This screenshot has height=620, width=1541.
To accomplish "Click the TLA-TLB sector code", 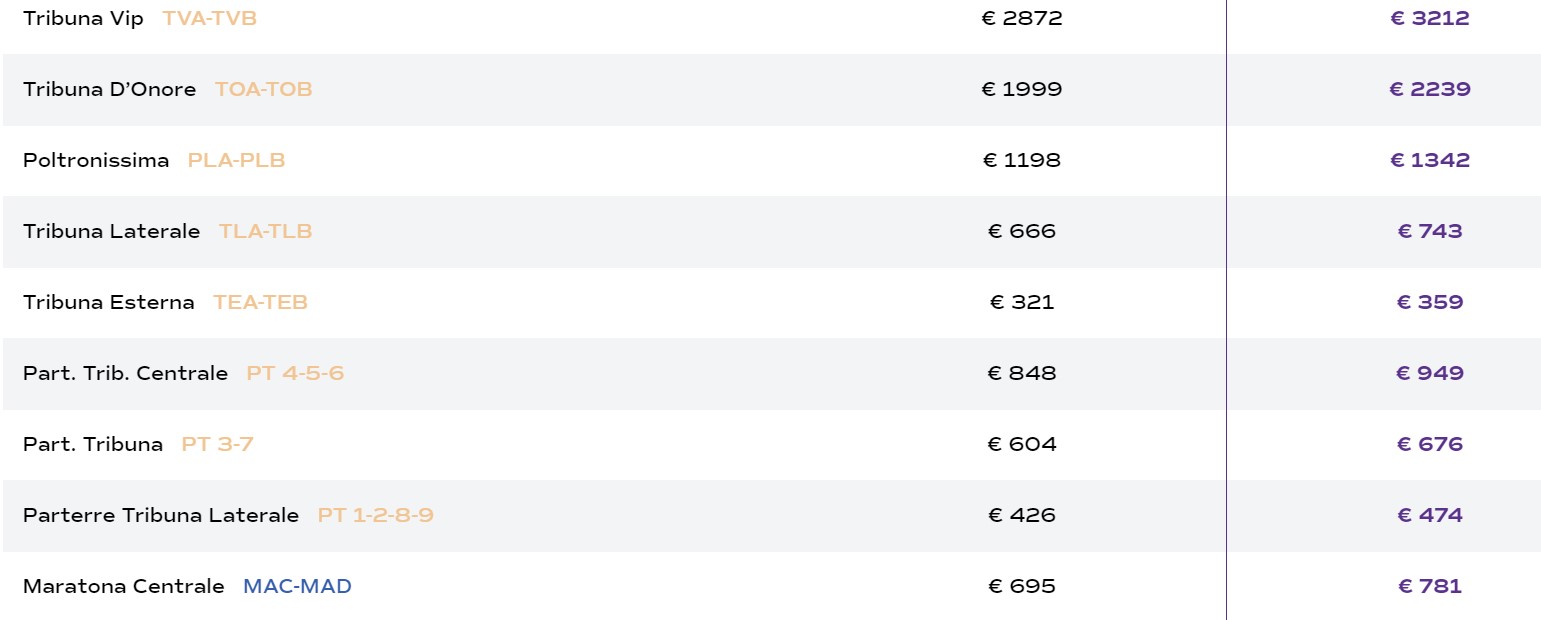I will pos(265,232).
